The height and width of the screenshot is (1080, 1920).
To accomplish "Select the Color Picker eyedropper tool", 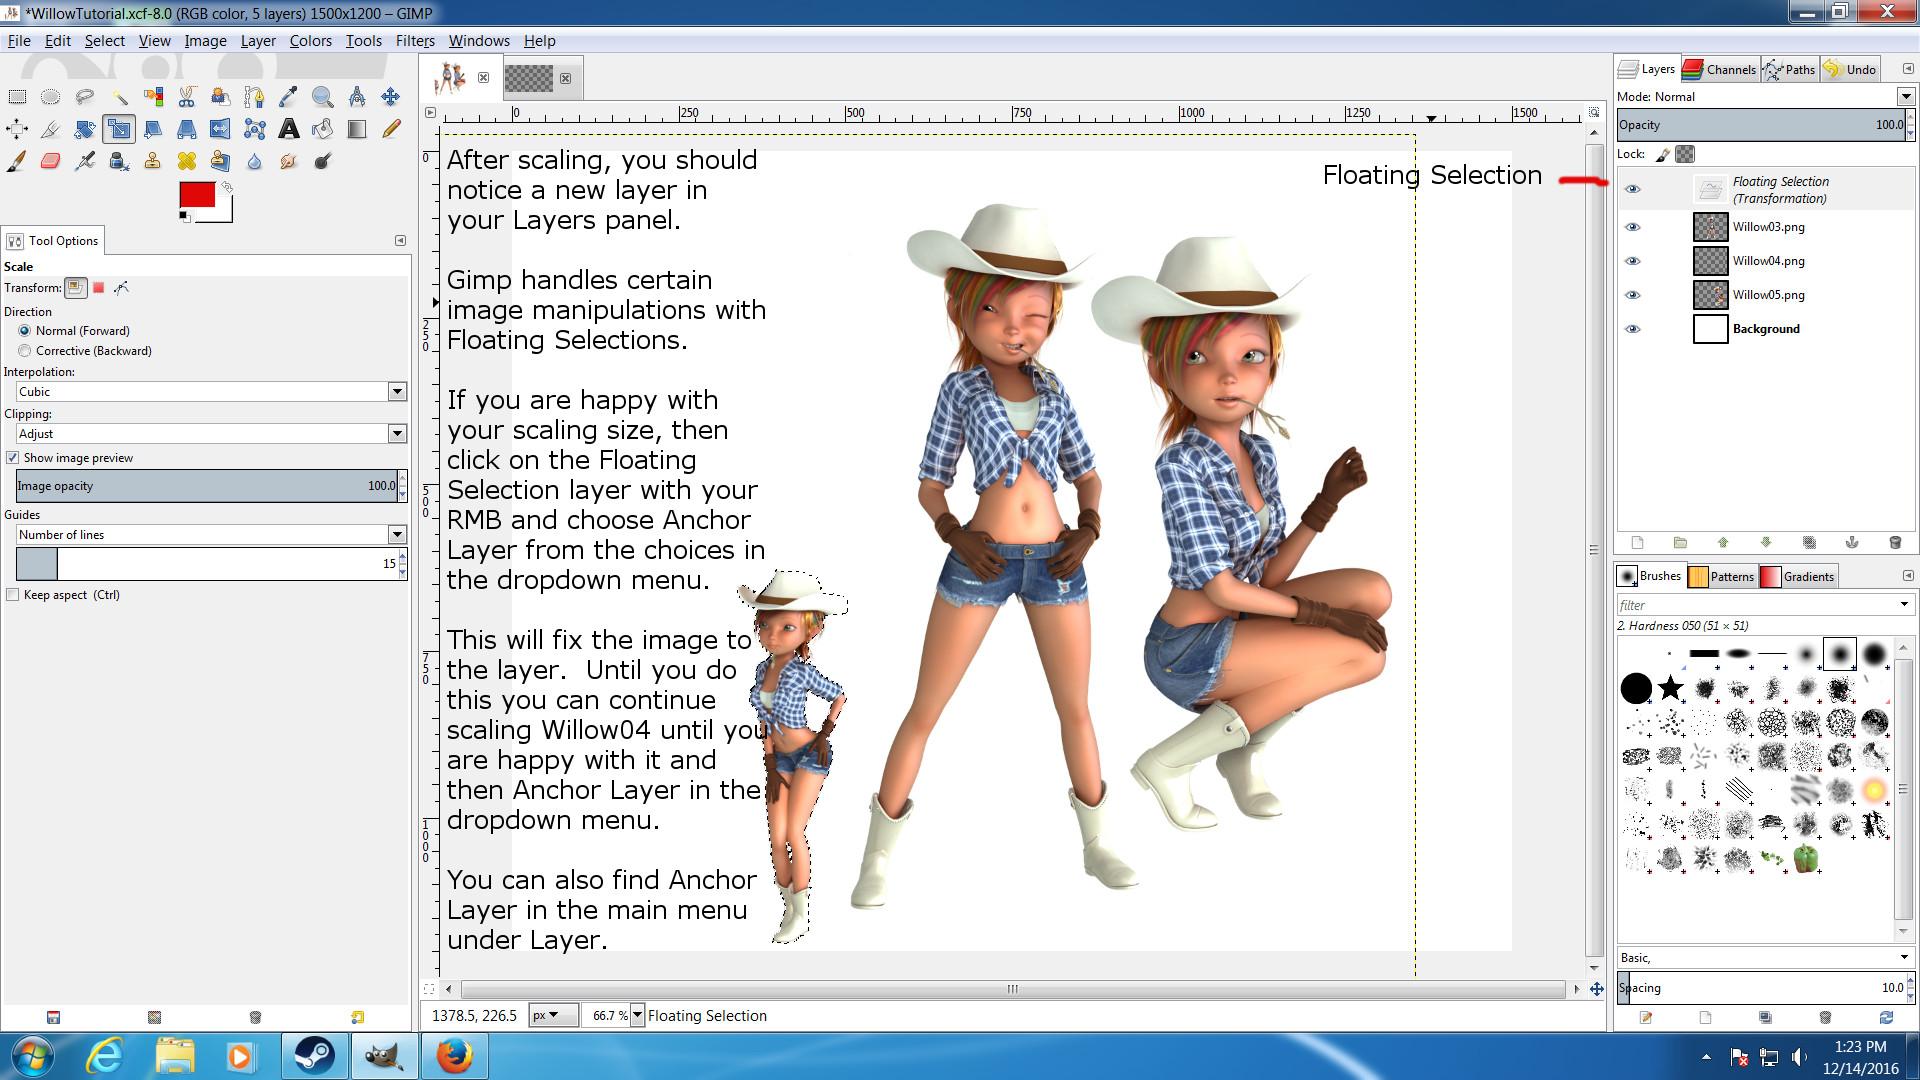I will pyautogui.click(x=288, y=97).
